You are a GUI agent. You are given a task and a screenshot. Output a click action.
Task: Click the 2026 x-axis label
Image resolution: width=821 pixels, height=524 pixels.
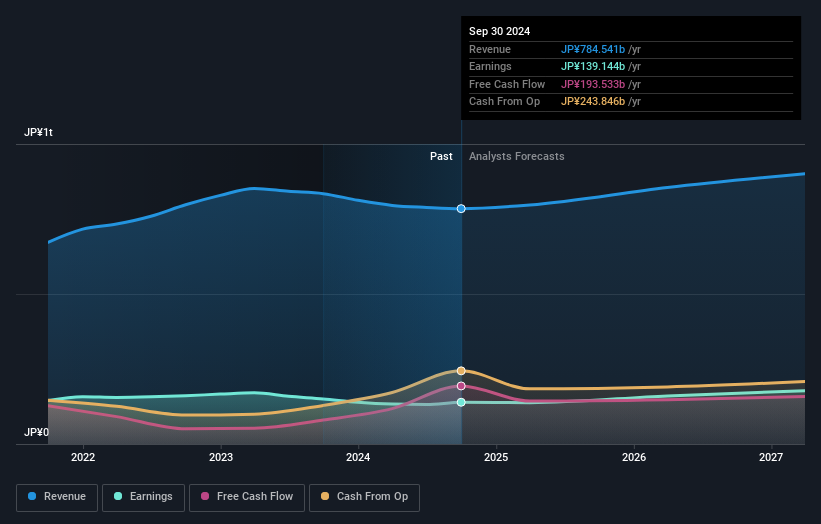click(634, 458)
